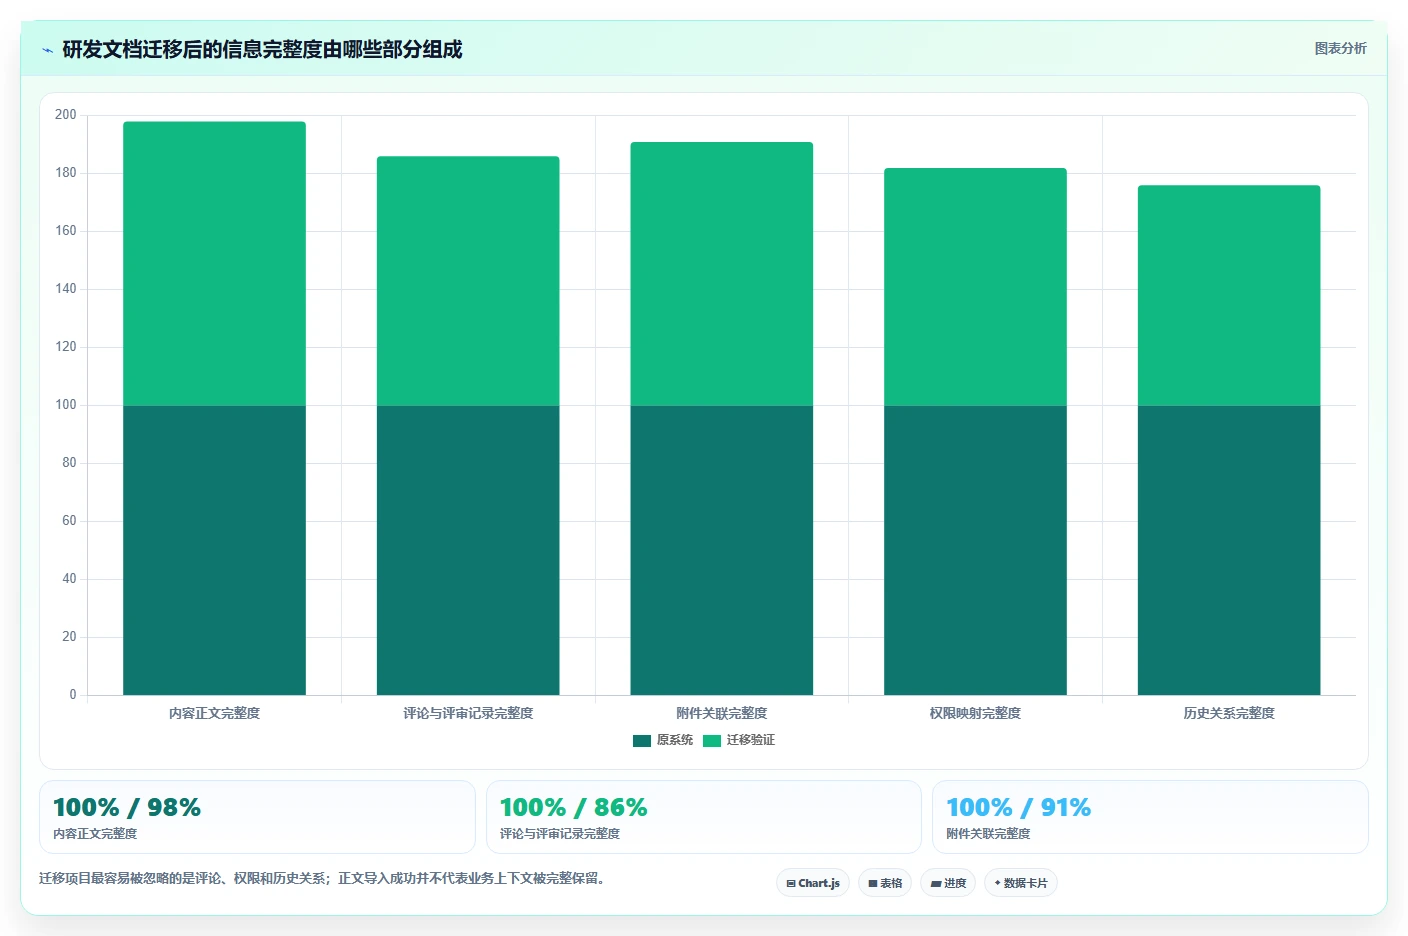This screenshot has height=936, width=1408.
Task: Select the 原系统 bar segment for 评论与评审记录完整度
Action: (x=468, y=550)
